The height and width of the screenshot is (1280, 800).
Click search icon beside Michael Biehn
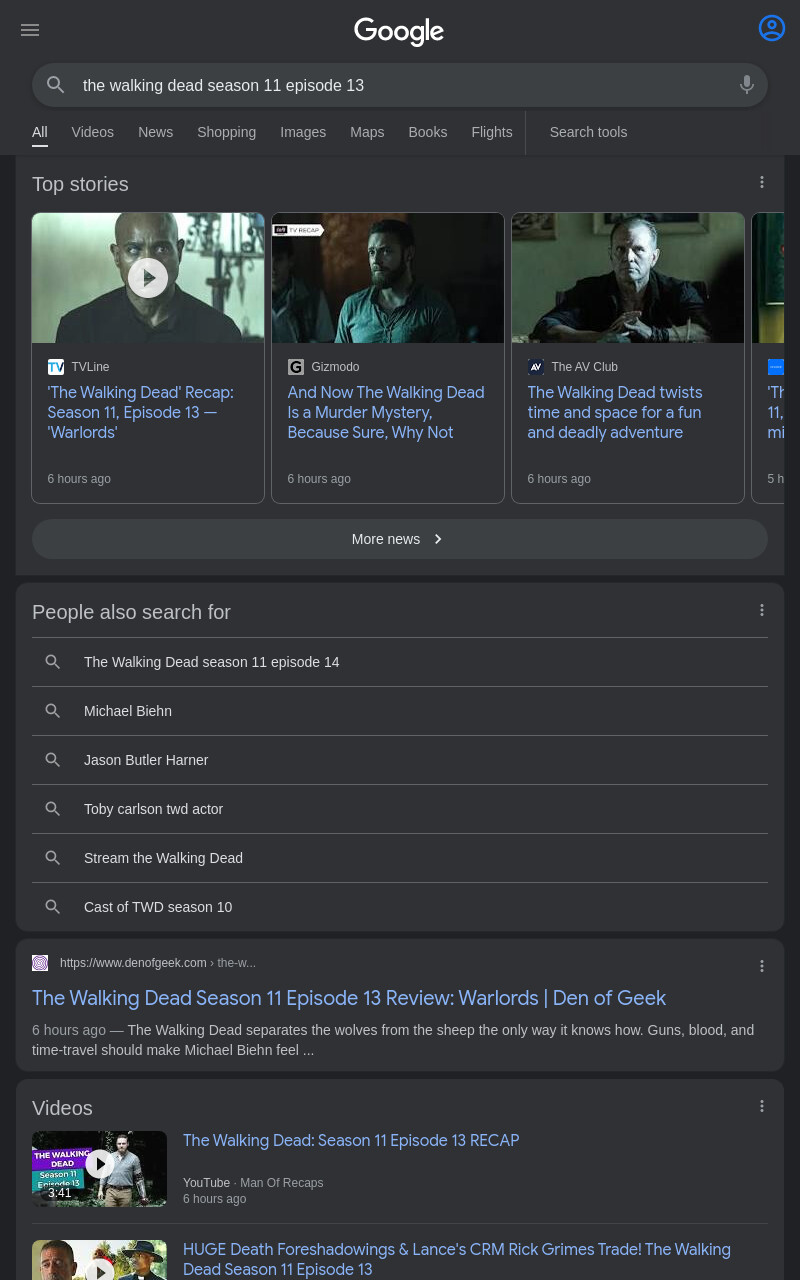pos(53,711)
